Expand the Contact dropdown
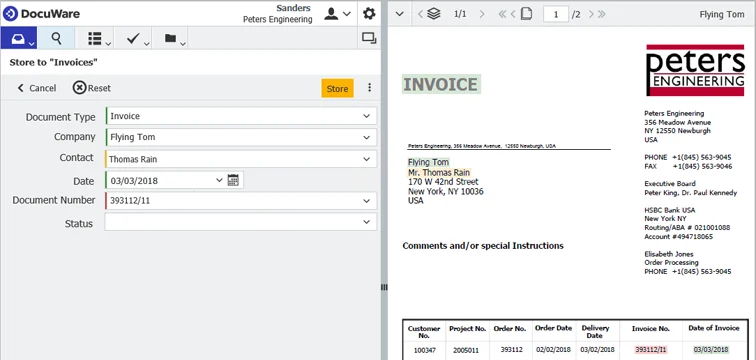 [366, 159]
